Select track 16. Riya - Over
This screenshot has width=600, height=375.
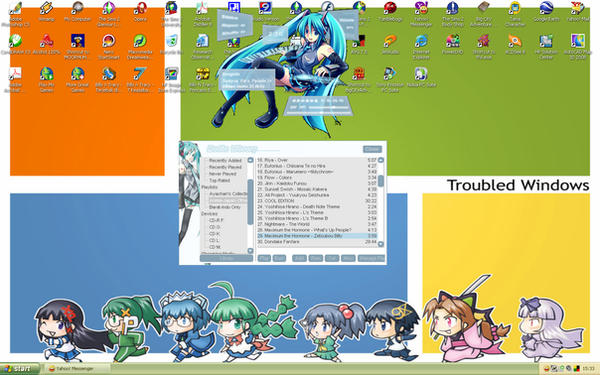tap(317, 160)
